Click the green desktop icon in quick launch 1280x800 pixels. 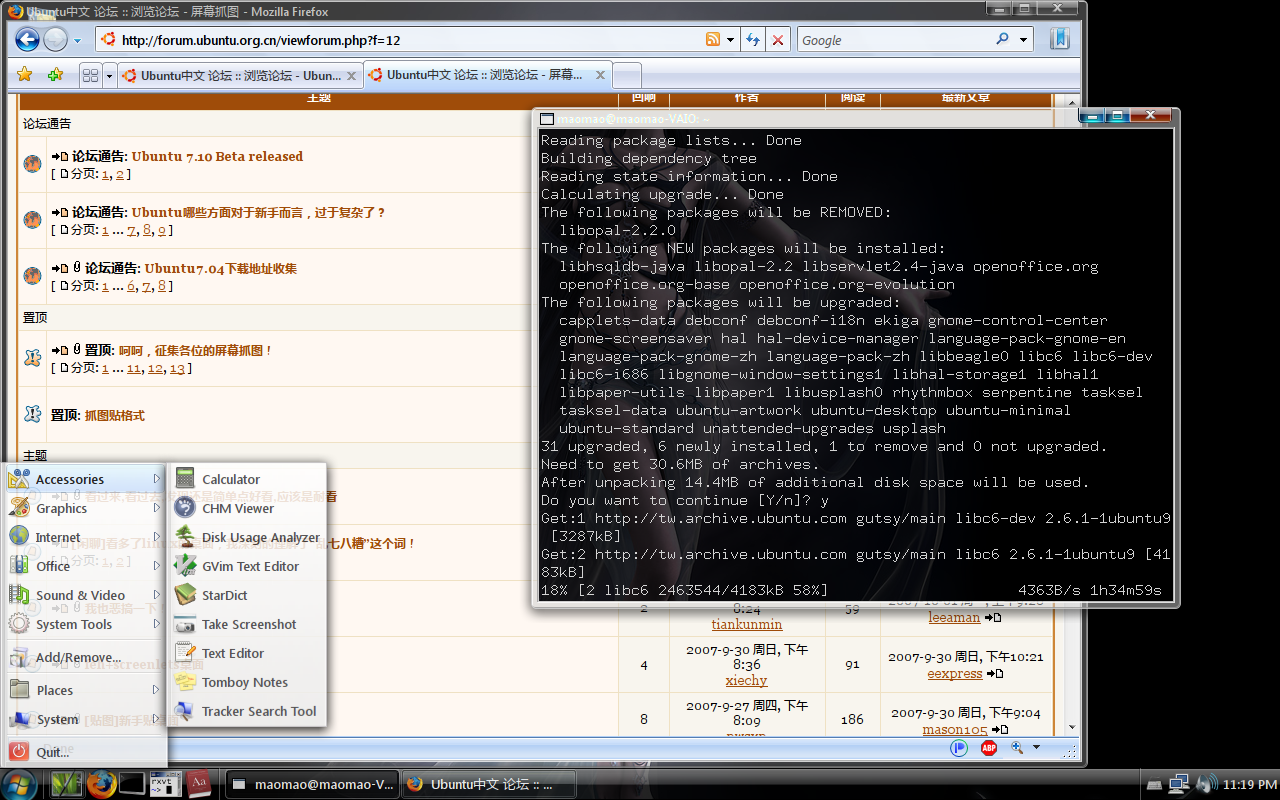pyautogui.click(x=66, y=784)
